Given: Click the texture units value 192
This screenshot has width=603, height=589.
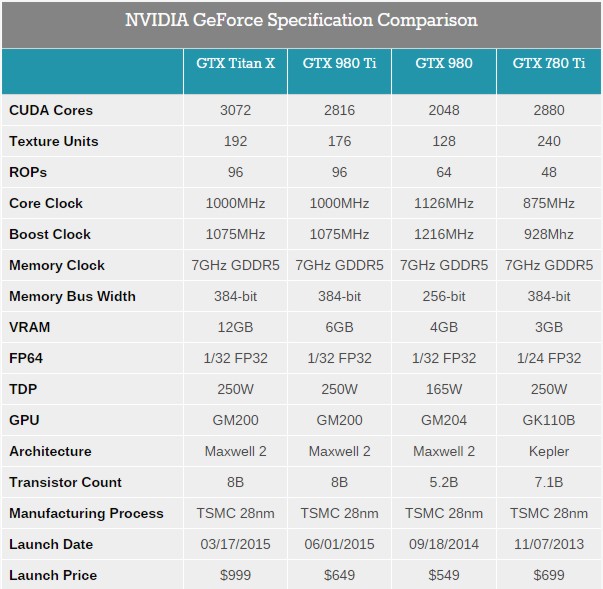Looking at the screenshot, I should click(x=235, y=141).
